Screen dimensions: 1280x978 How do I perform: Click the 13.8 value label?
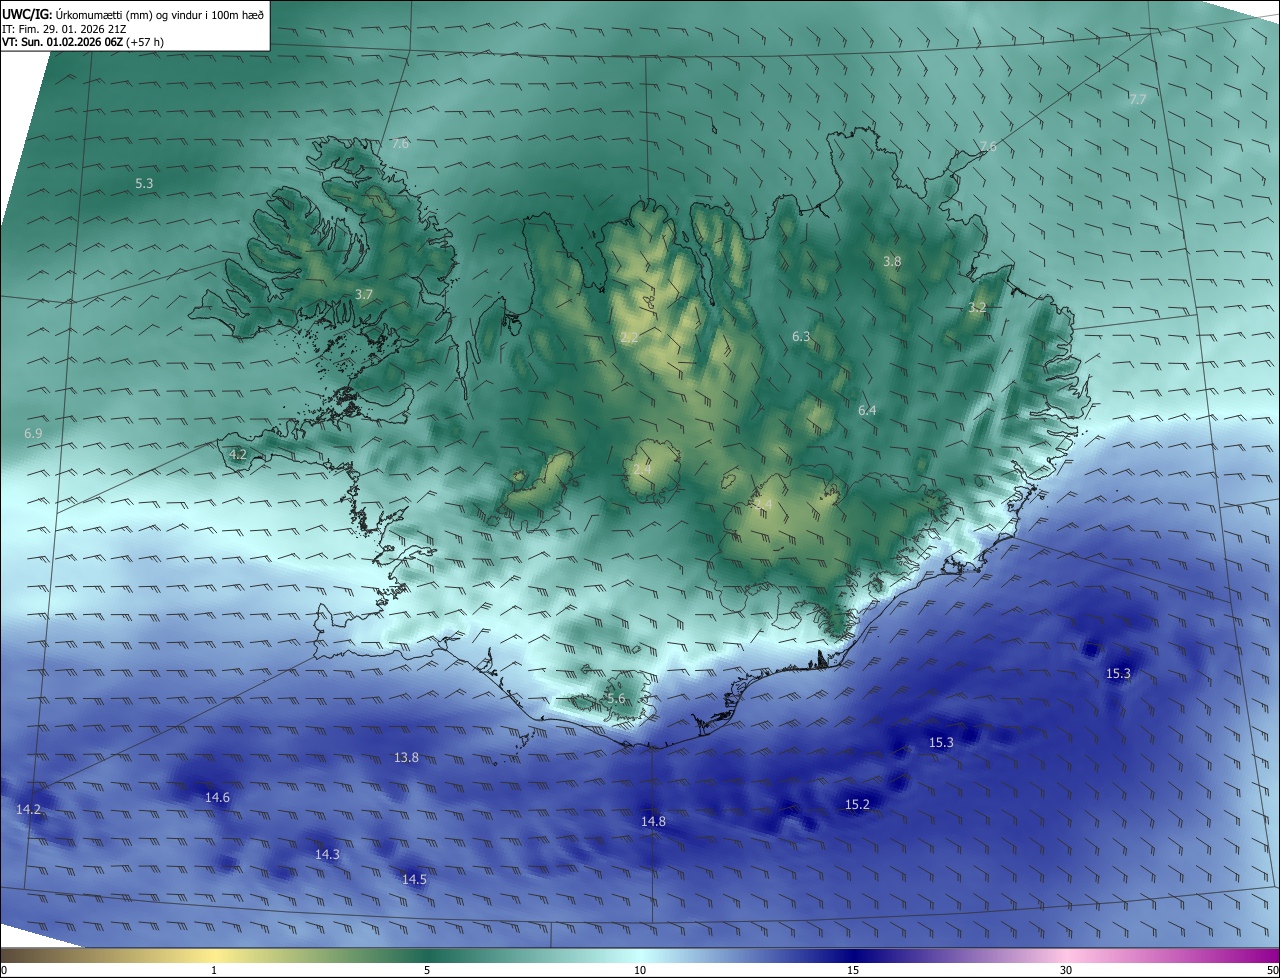406,758
